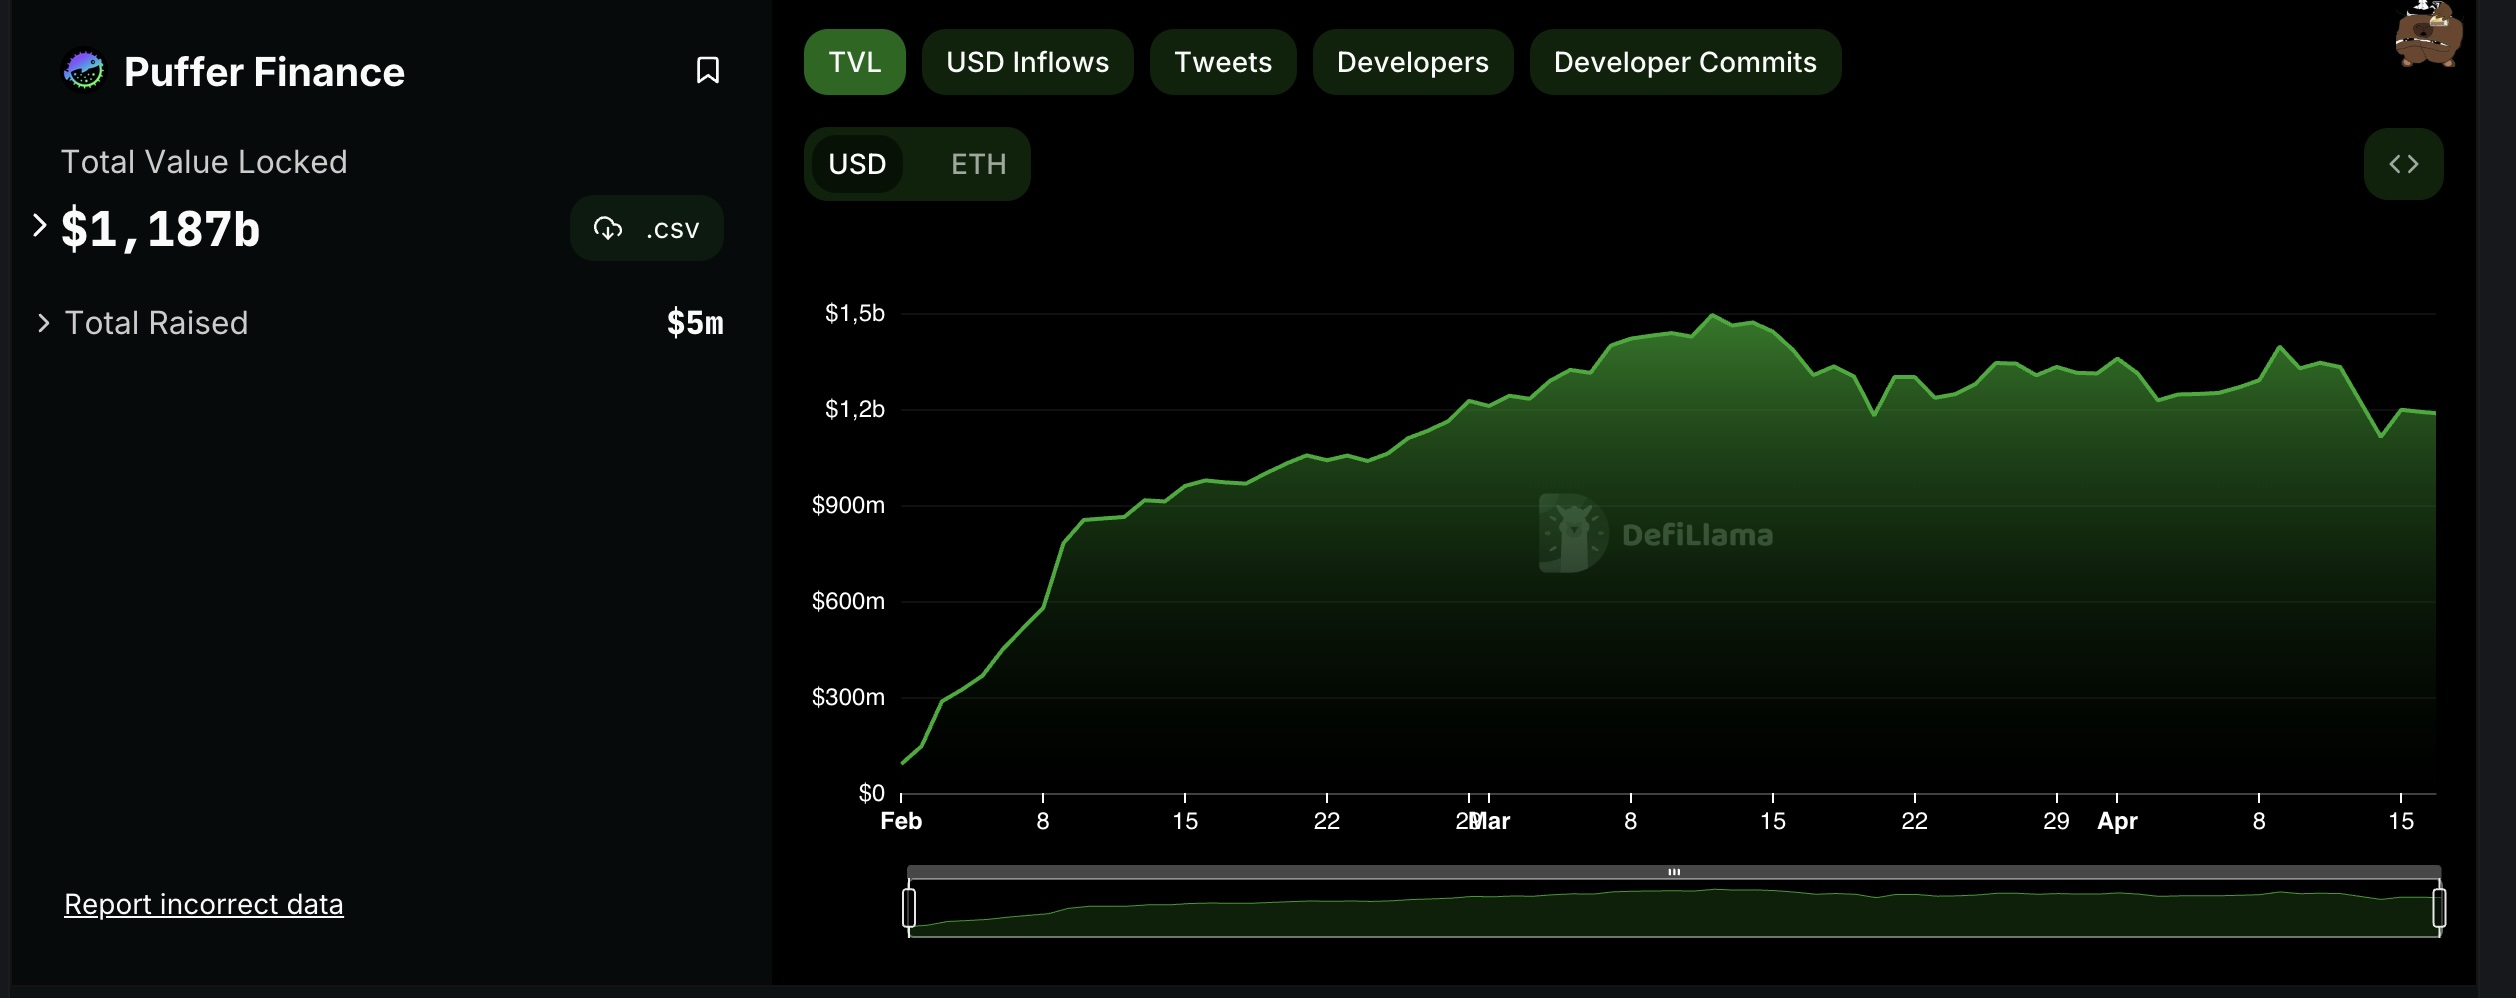This screenshot has width=2516, height=998.
Task: Open the Report incorrect data link
Action: pos(204,904)
